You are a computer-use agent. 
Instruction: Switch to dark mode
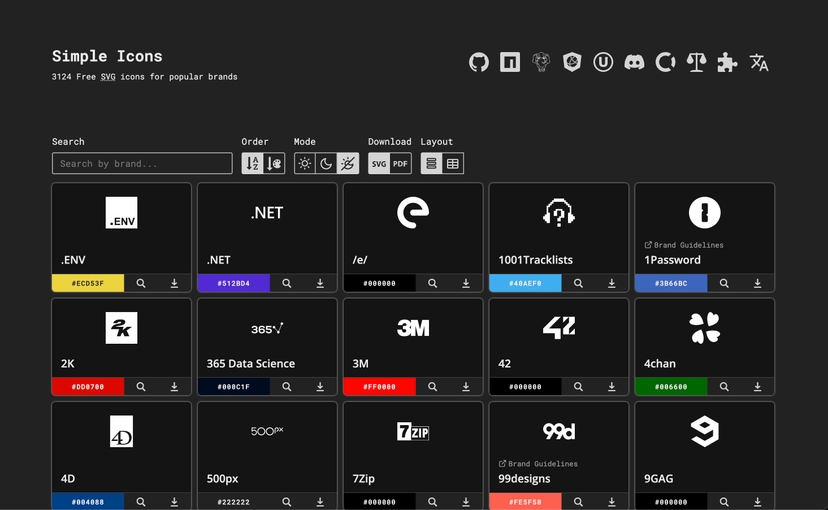(x=326, y=164)
